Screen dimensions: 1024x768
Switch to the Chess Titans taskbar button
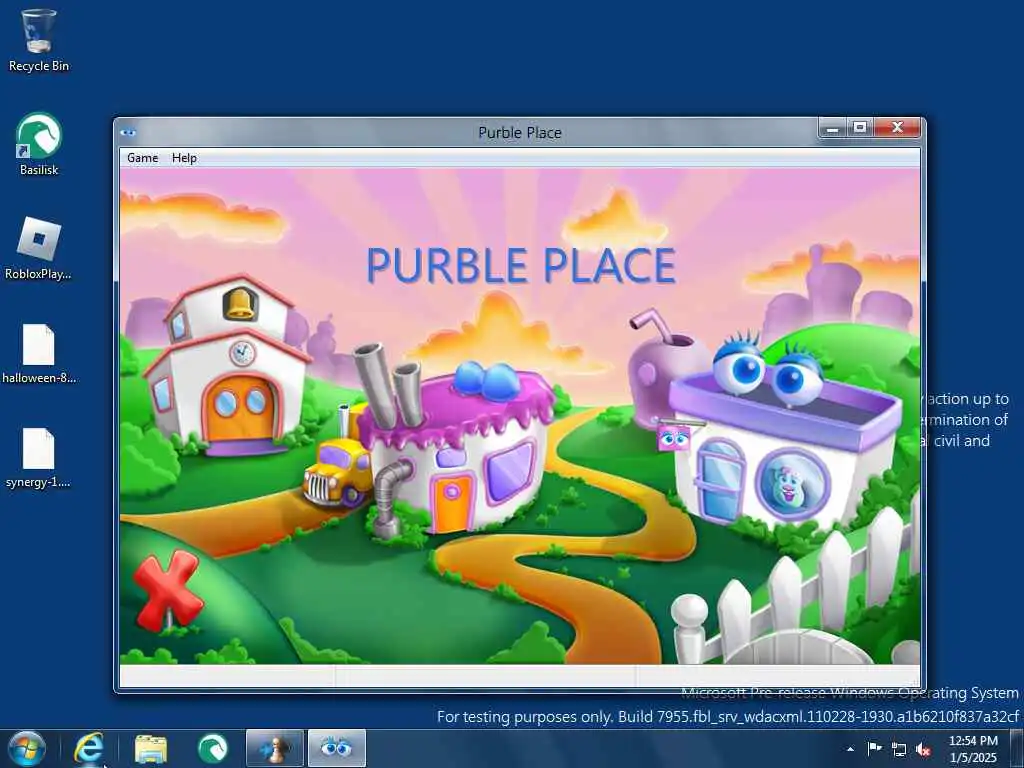(275, 748)
